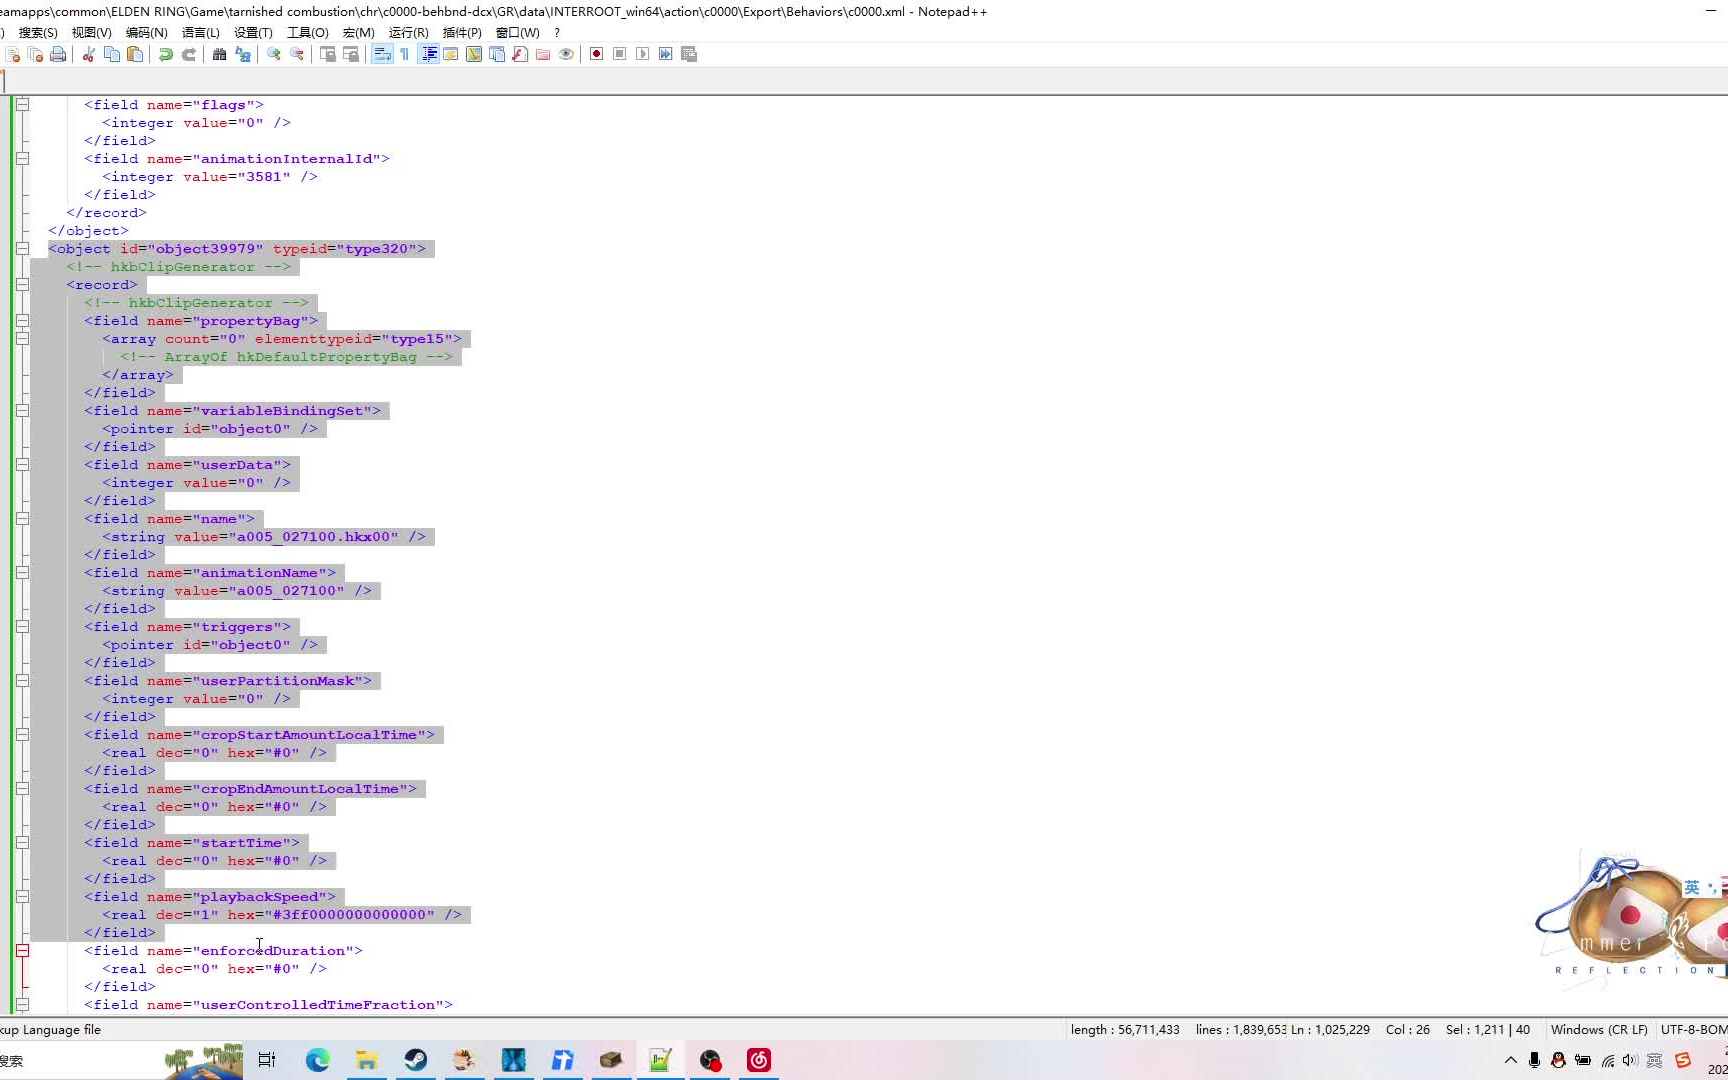The image size is (1728, 1080).
Task: Open the ? help menu
Action: point(557,33)
